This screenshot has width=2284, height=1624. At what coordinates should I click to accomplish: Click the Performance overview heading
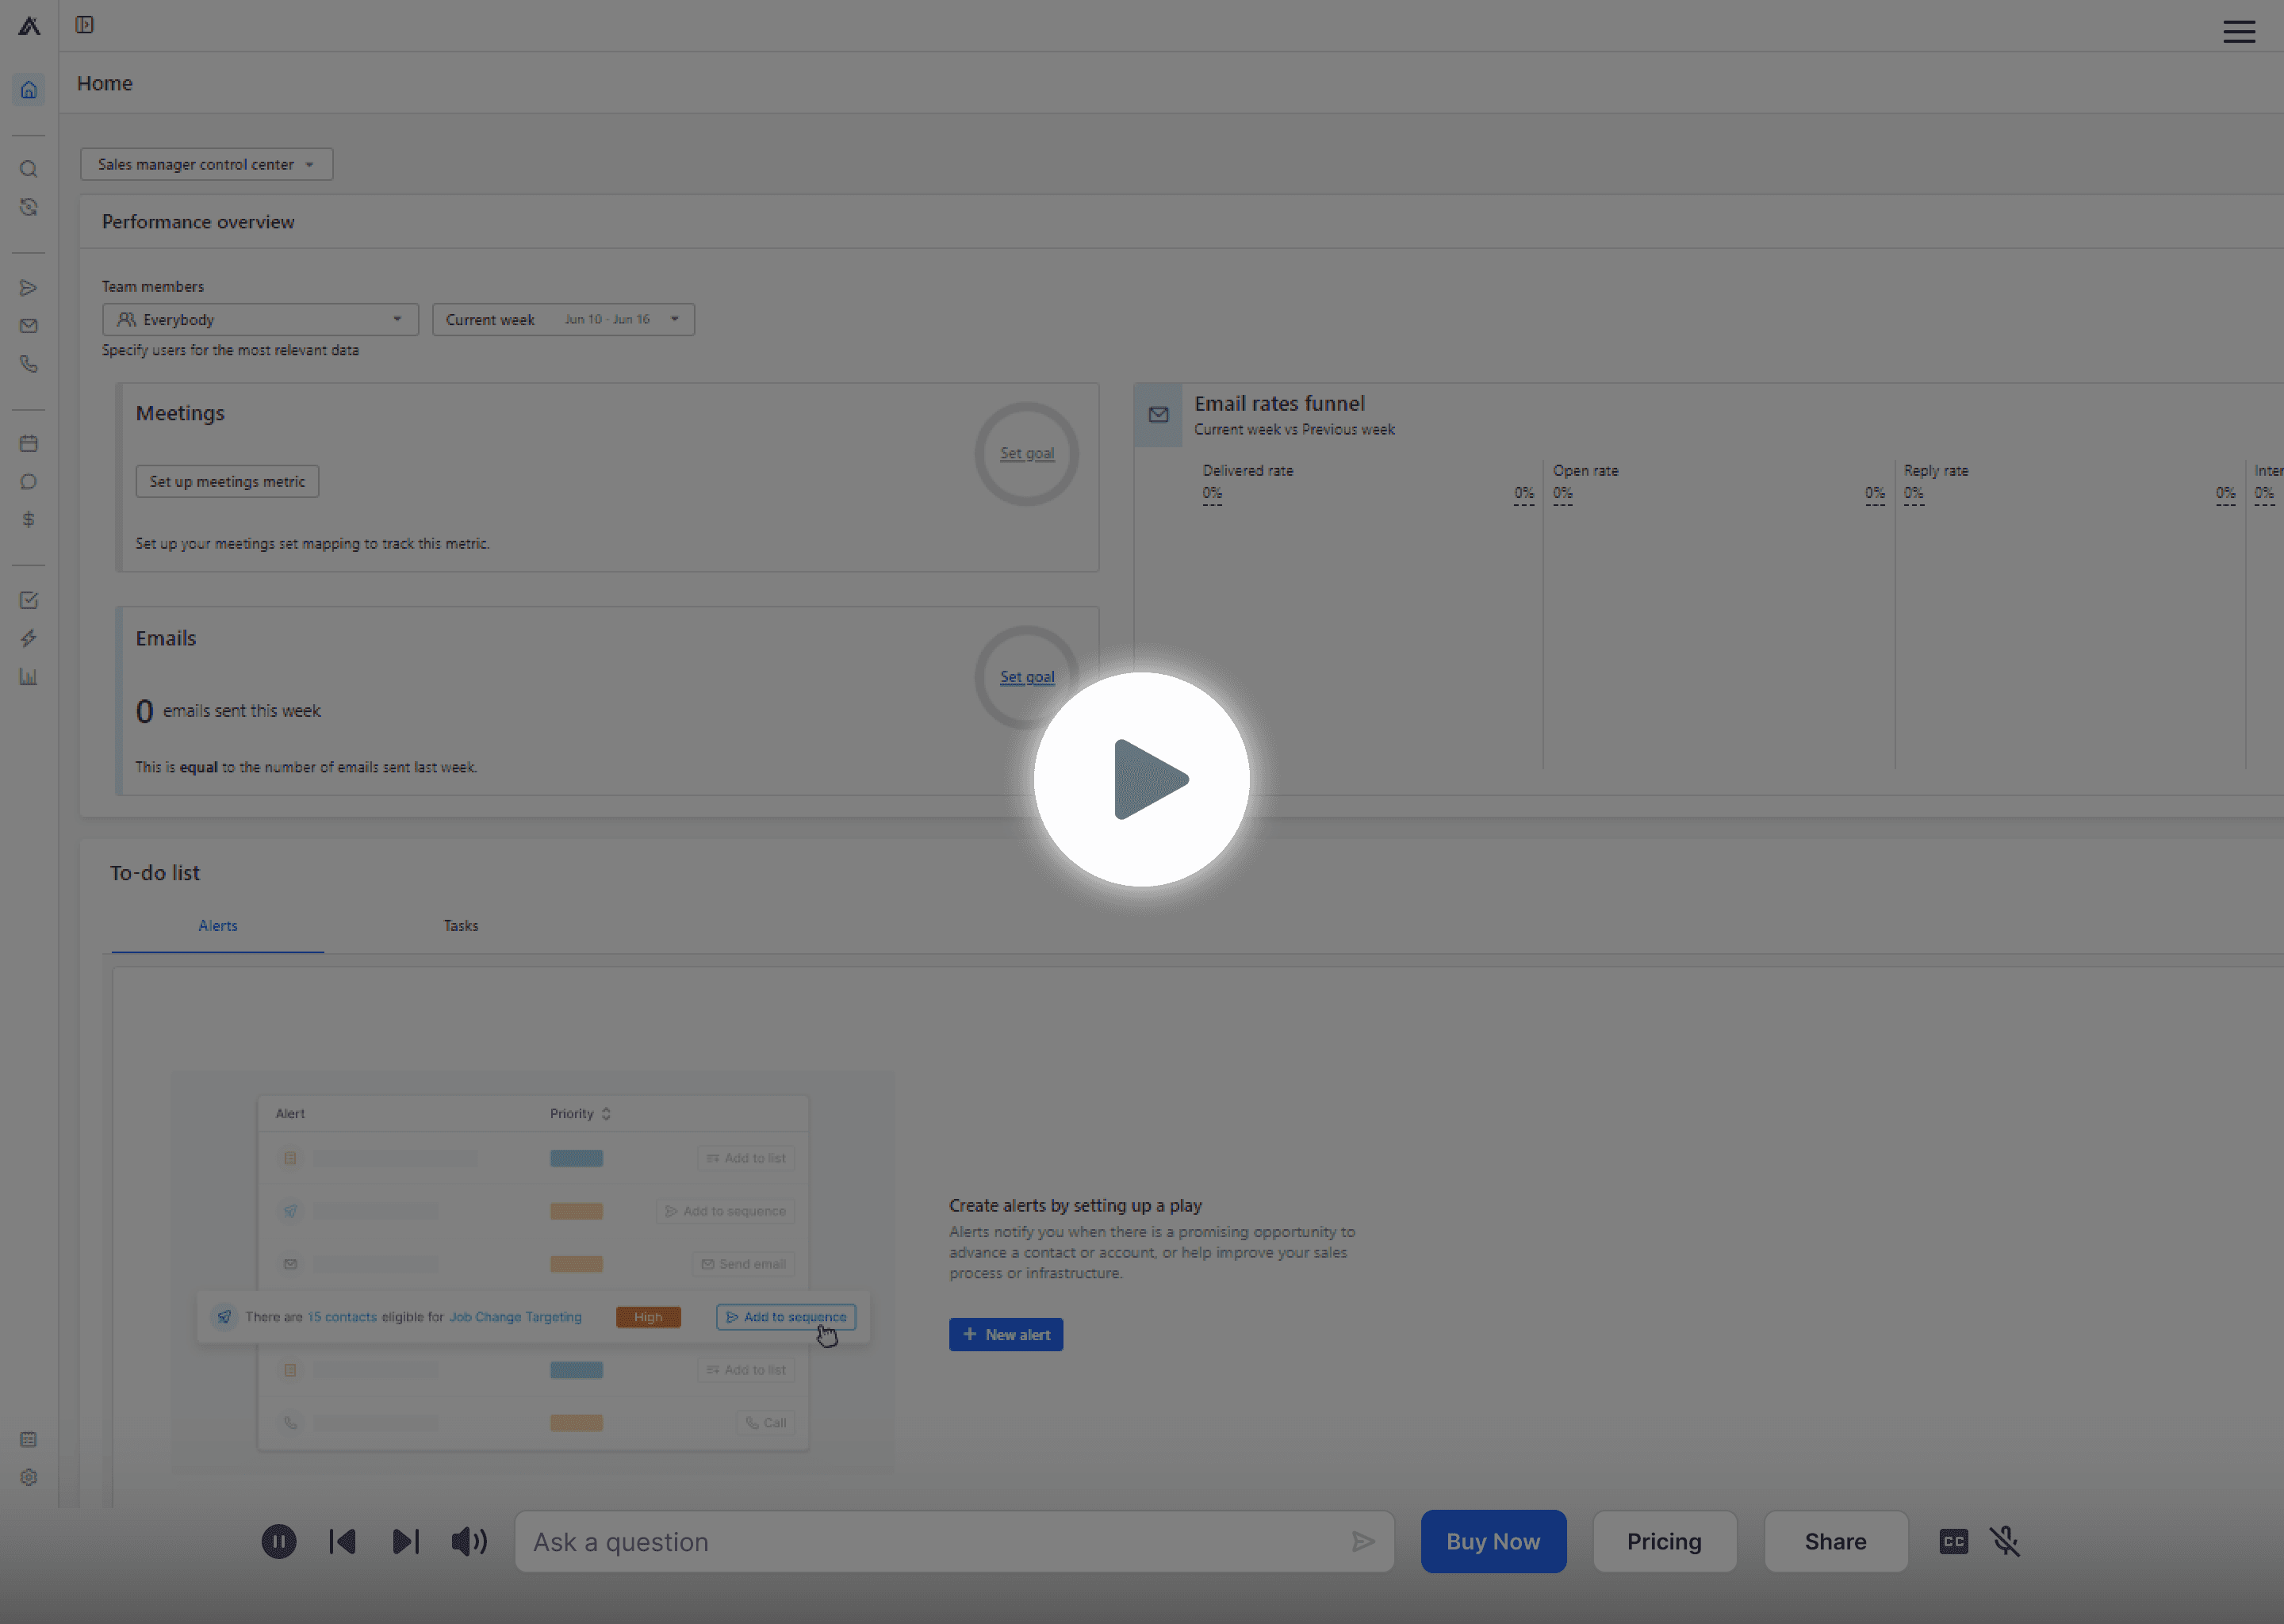[198, 222]
